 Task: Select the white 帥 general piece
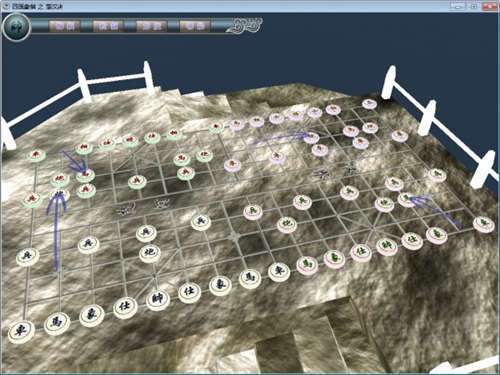[x=157, y=299]
